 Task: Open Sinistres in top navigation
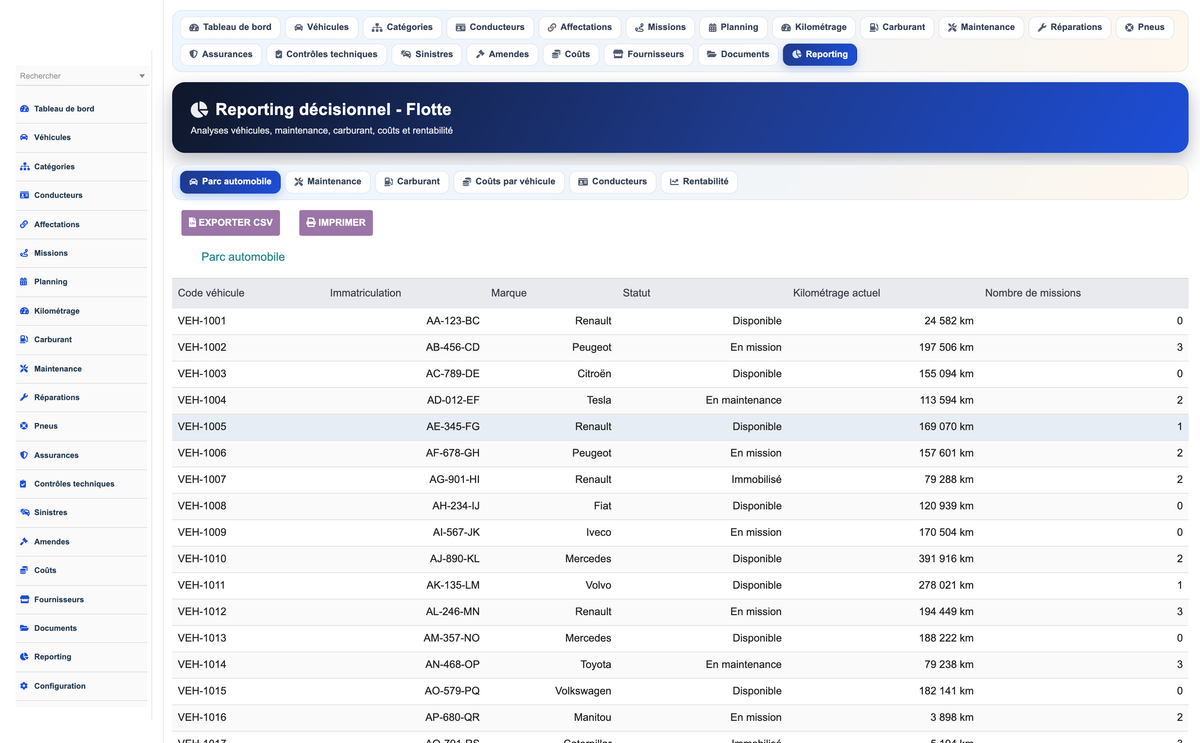coord(427,54)
